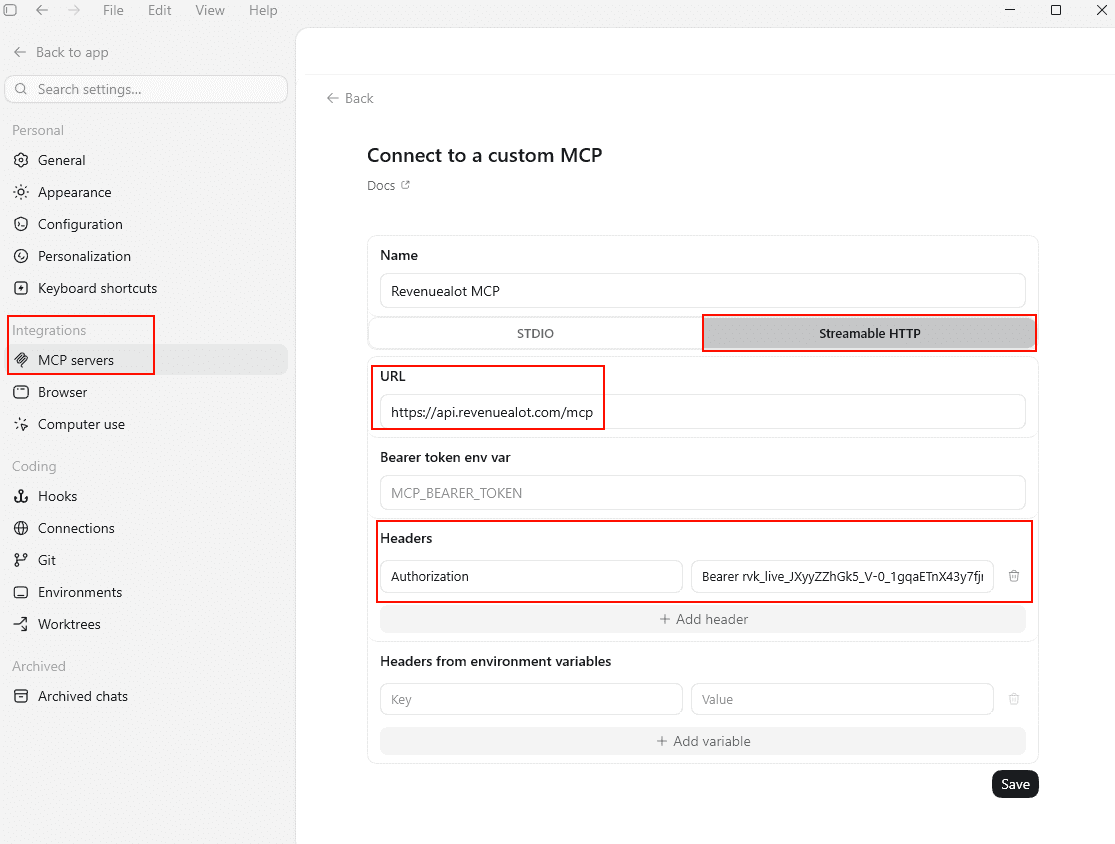Open Environments settings
Viewport: 1115px width, 844px height.
pos(146,592)
